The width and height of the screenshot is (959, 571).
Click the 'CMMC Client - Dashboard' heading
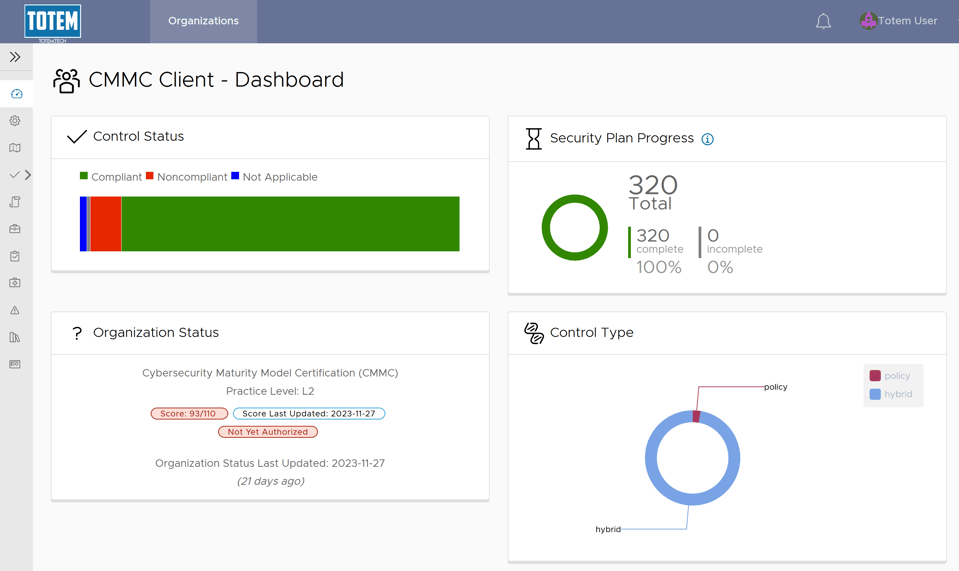(x=217, y=80)
